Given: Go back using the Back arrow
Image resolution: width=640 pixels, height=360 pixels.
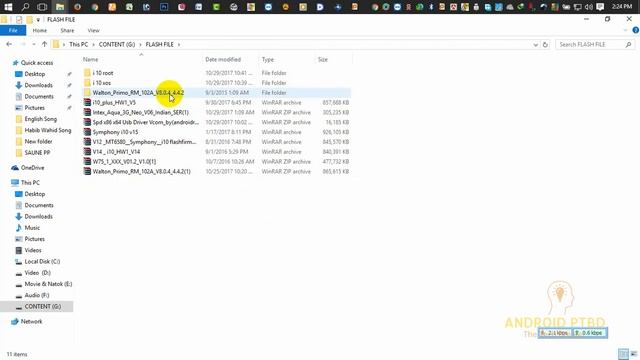Looking at the screenshot, I should [x=9, y=44].
